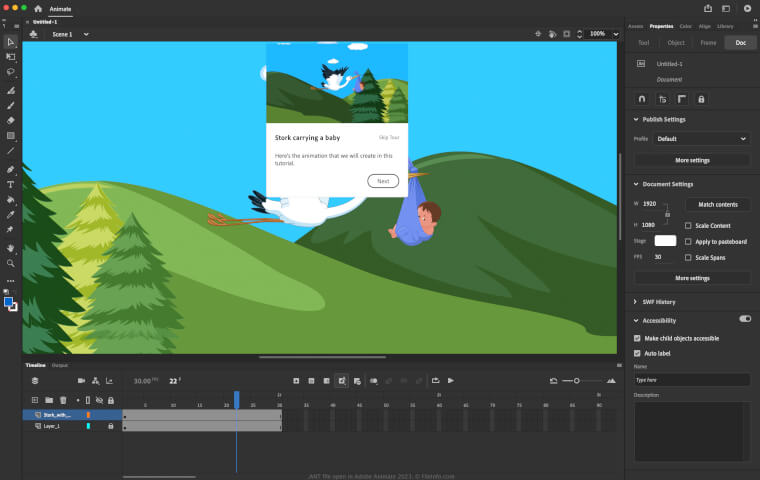Collapse the Publish Settings section

click(x=635, y=119)
